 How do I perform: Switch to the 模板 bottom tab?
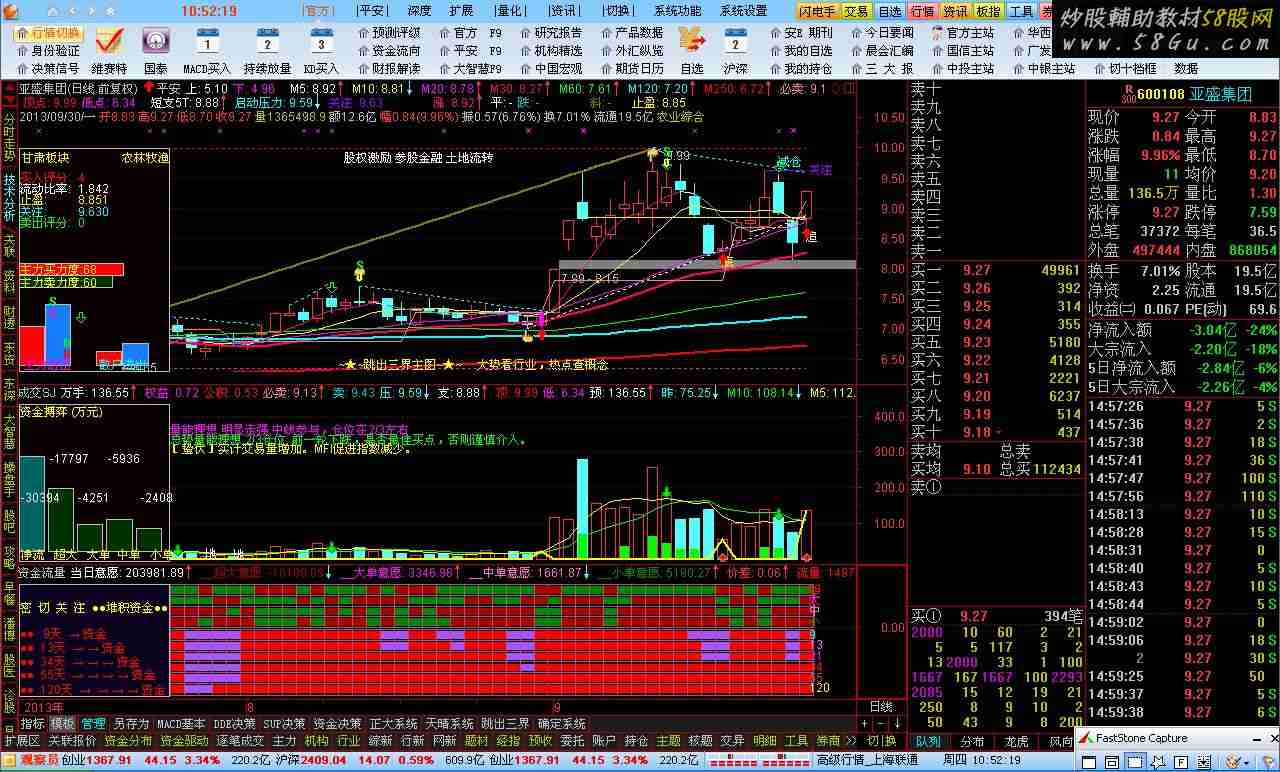(63, 723)
